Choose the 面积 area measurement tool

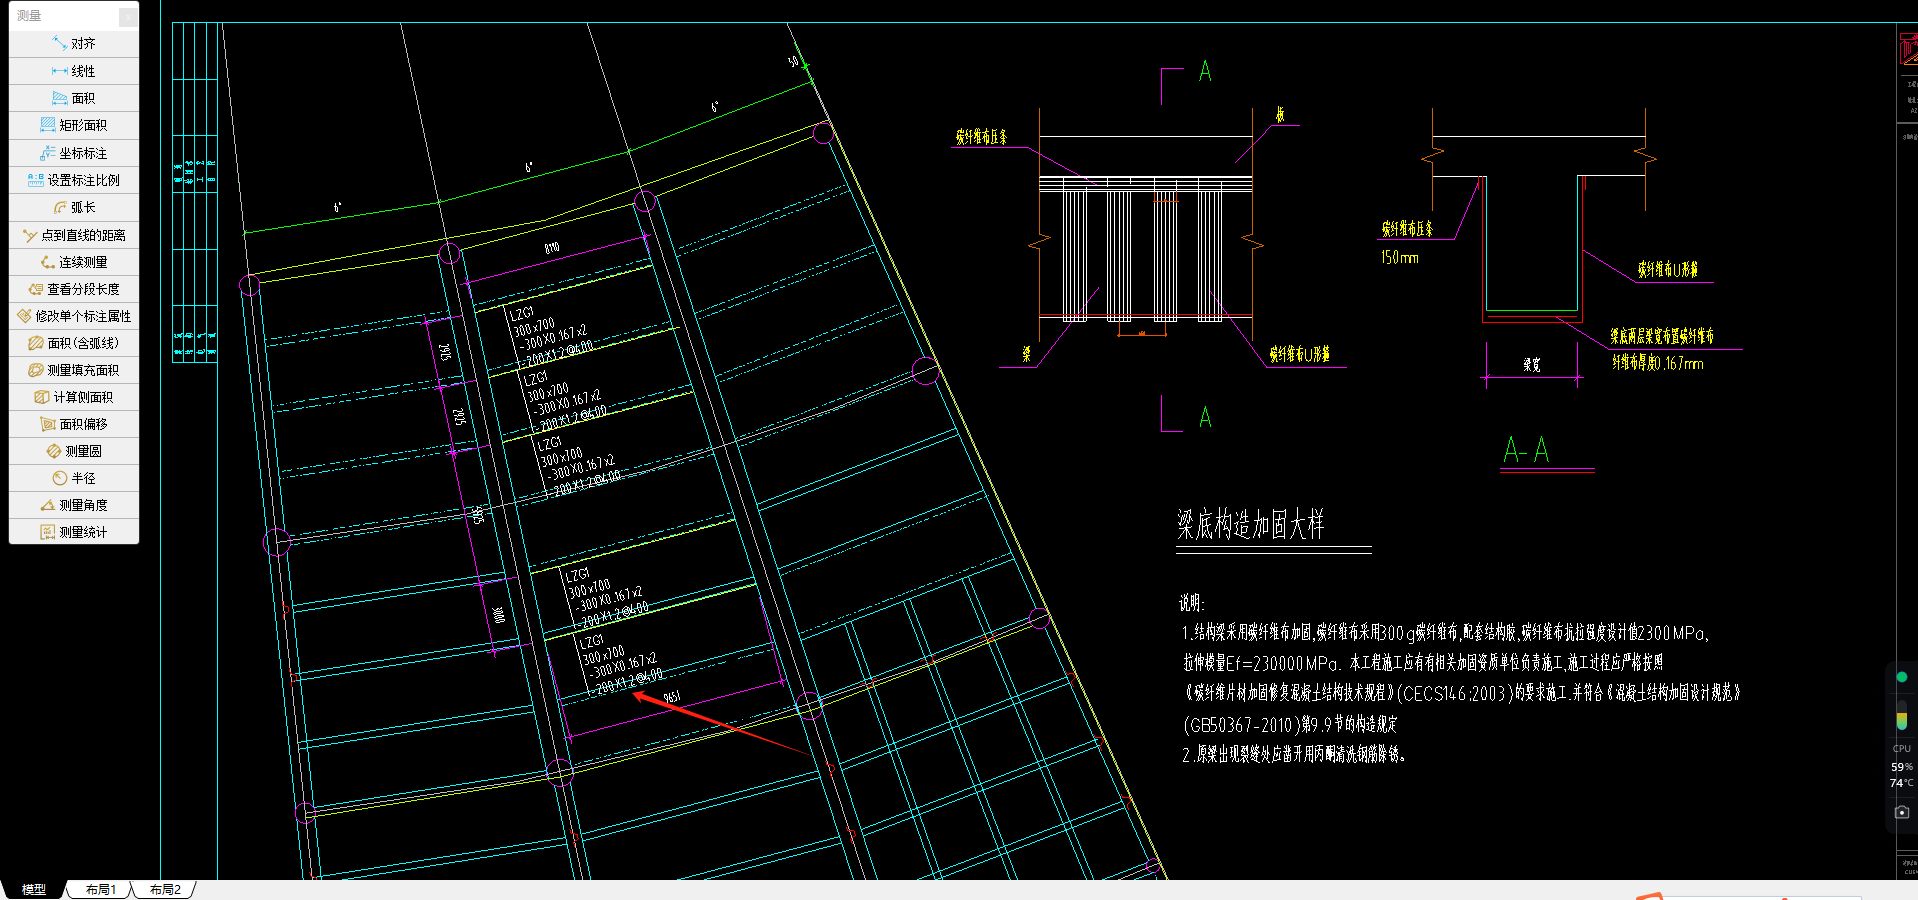pyautogui.click(x=74, y=98)
